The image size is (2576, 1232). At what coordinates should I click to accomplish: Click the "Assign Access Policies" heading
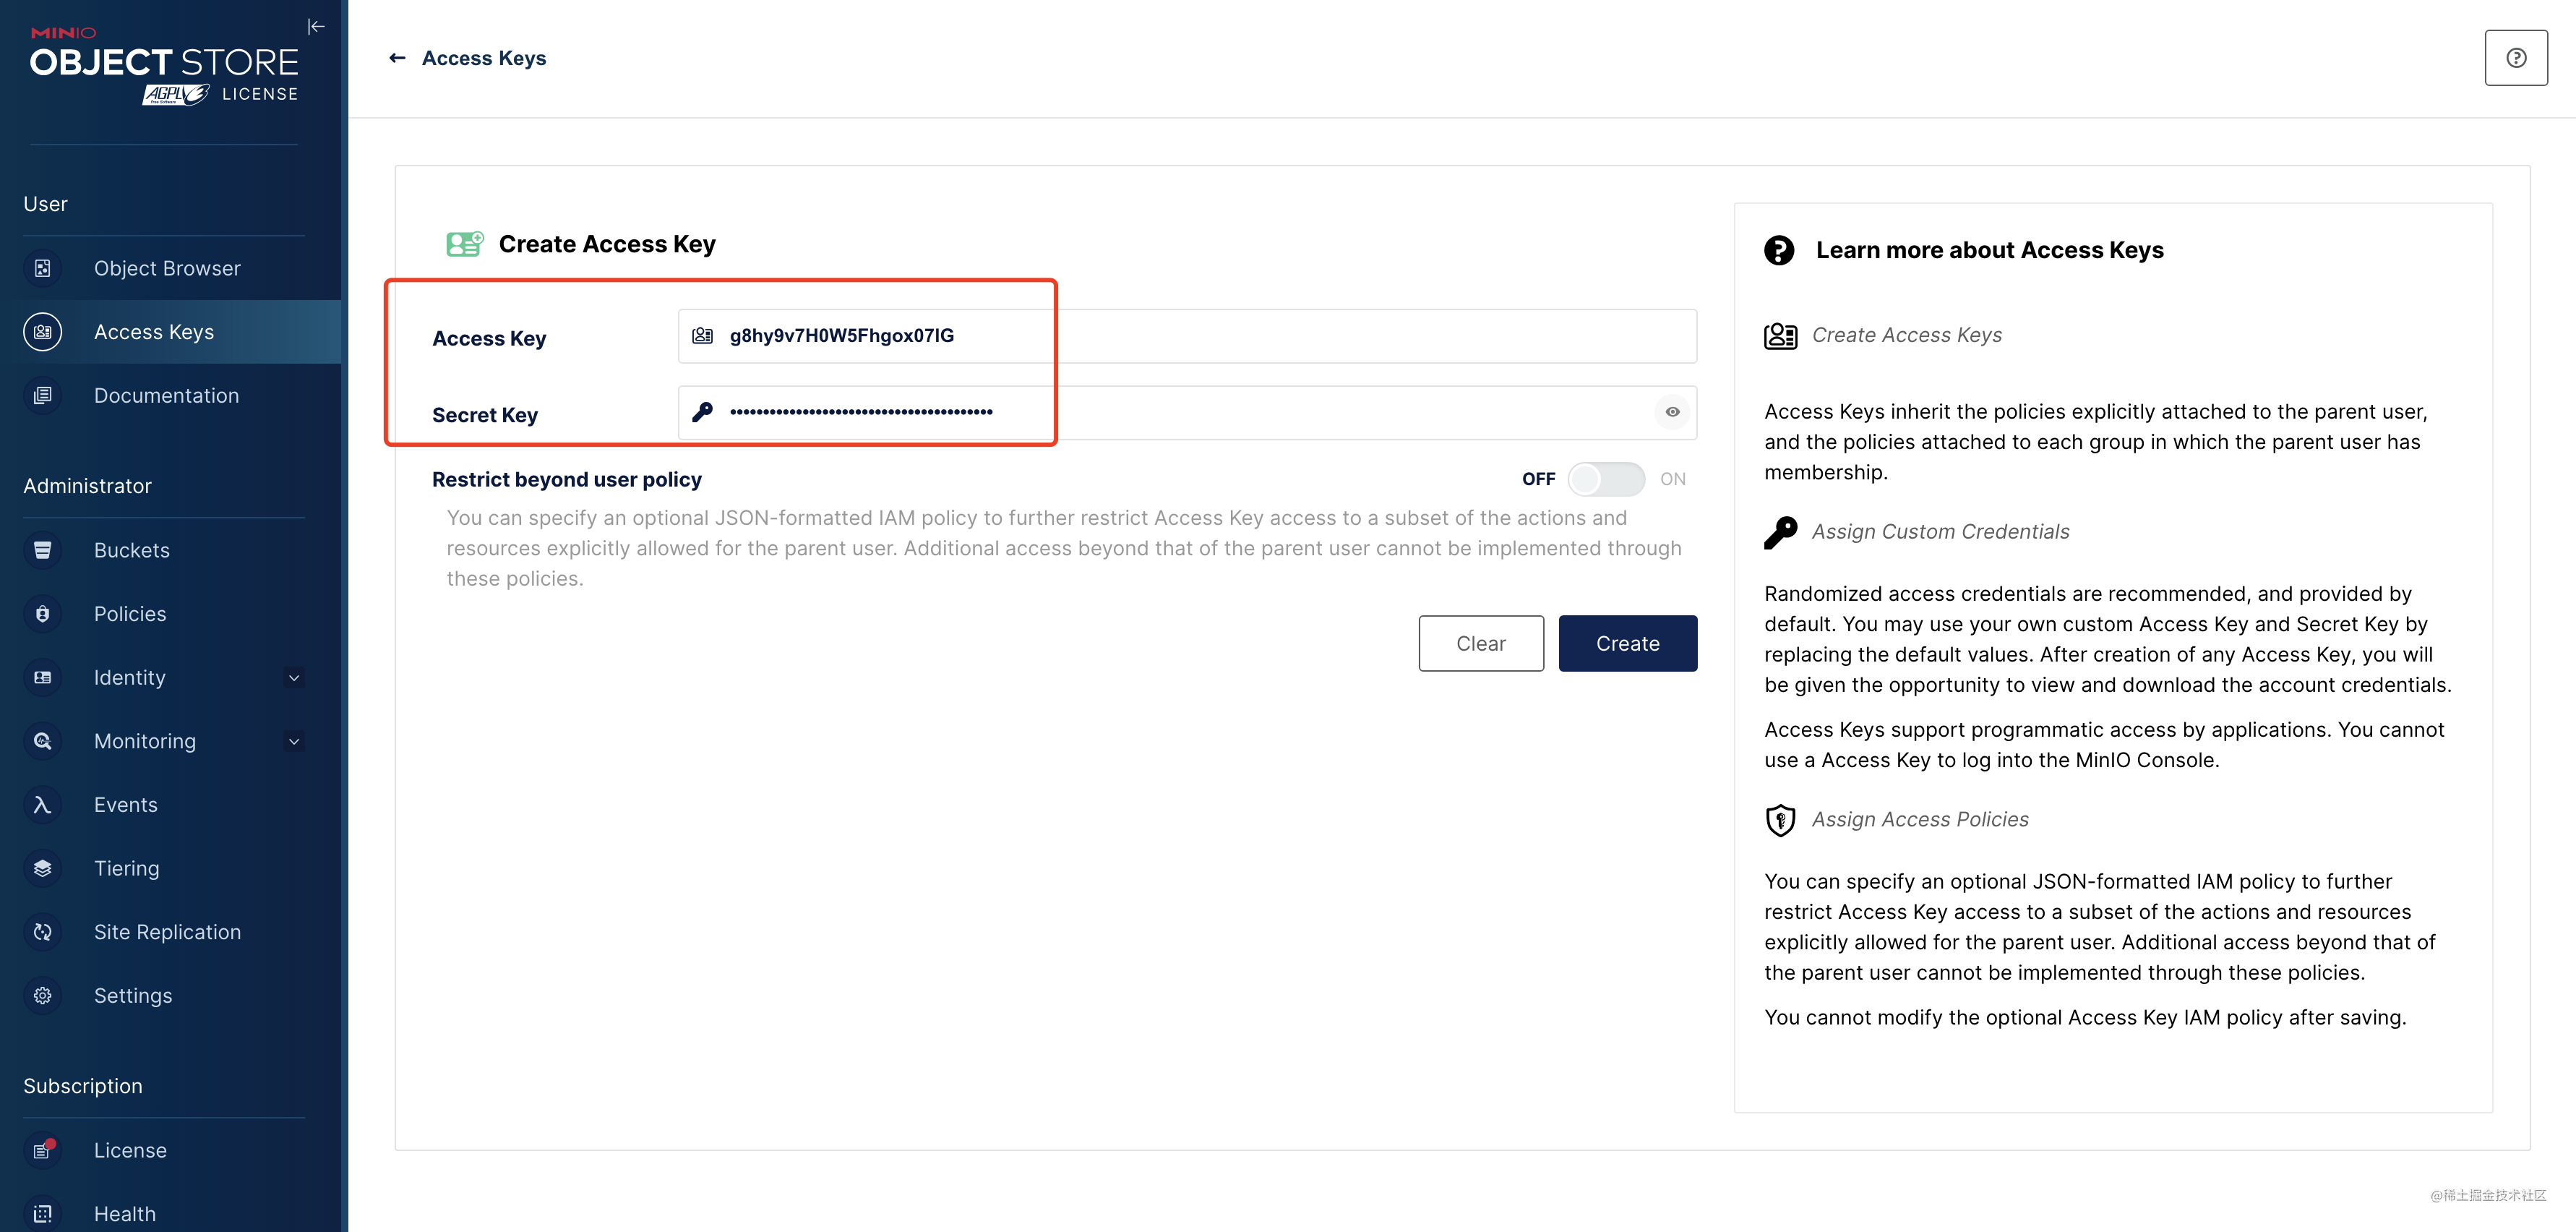tap(1920, 819)
